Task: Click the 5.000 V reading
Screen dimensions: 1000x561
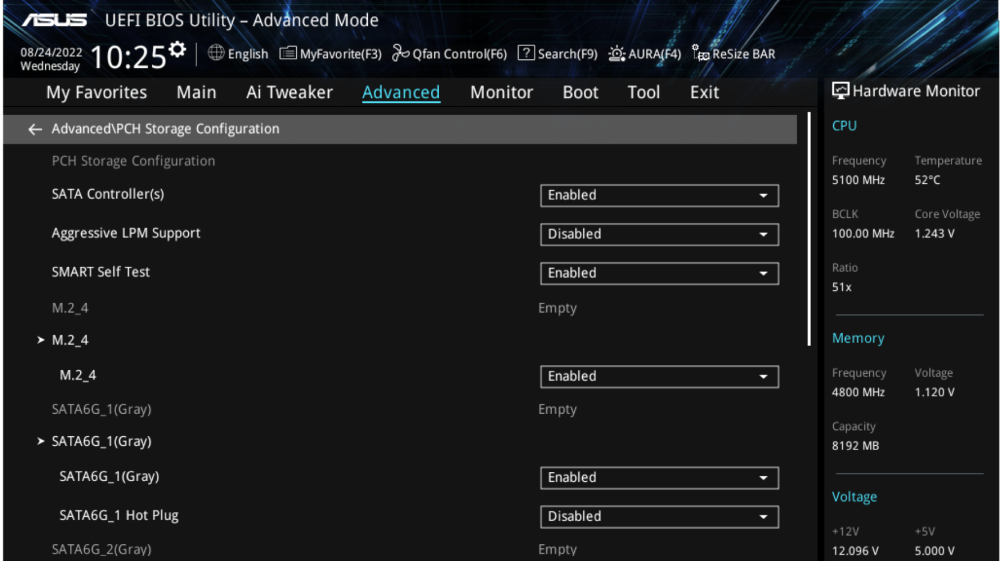Action: click(935, 551)
